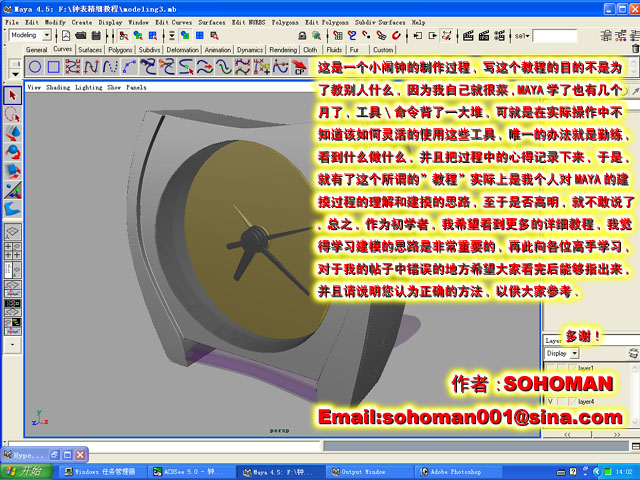
Task: Create a new scene from status line
Action: [66, 36]
